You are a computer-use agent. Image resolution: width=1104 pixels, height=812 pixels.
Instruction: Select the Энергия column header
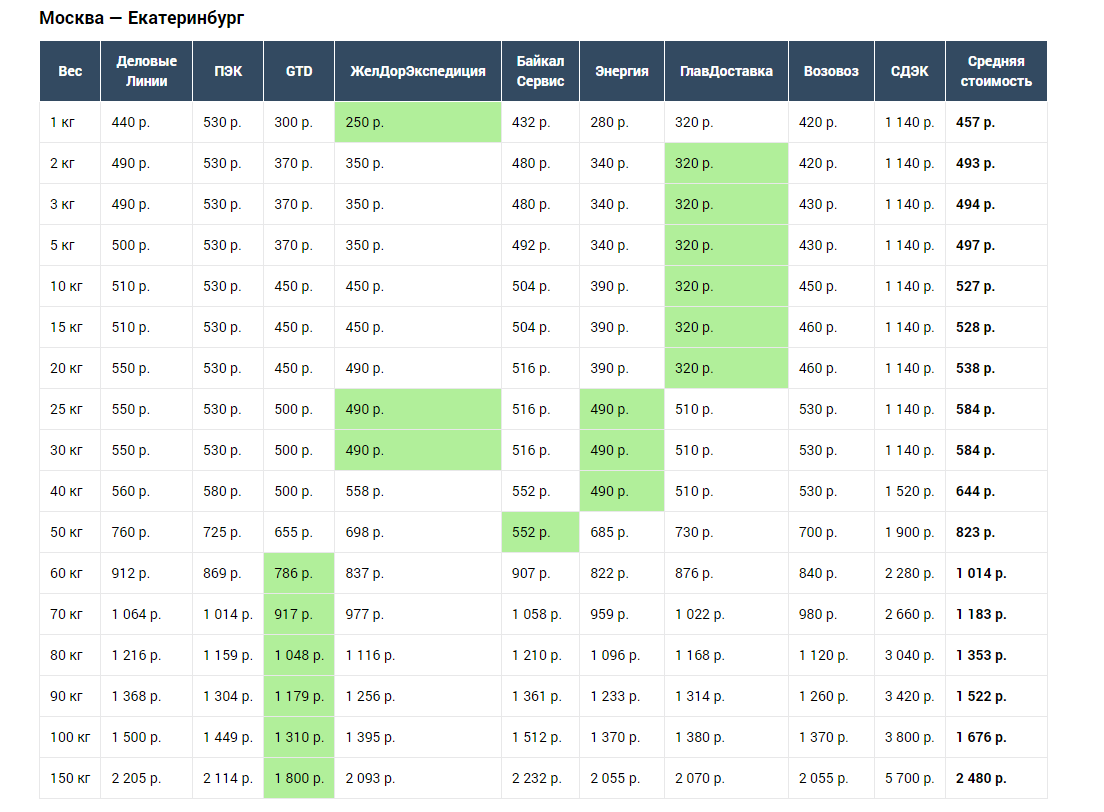coord(622,71)
